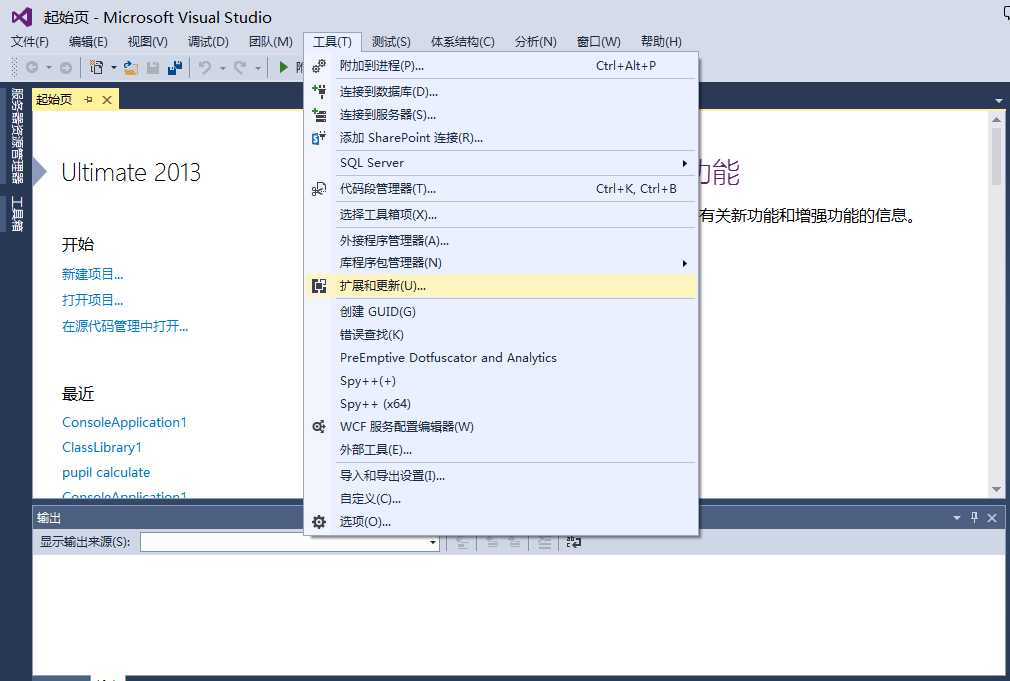Select PreEmptive Dotfuscator and Analytics entry
This screenshot has width=1010, height=681.
[x=502, y=358]
